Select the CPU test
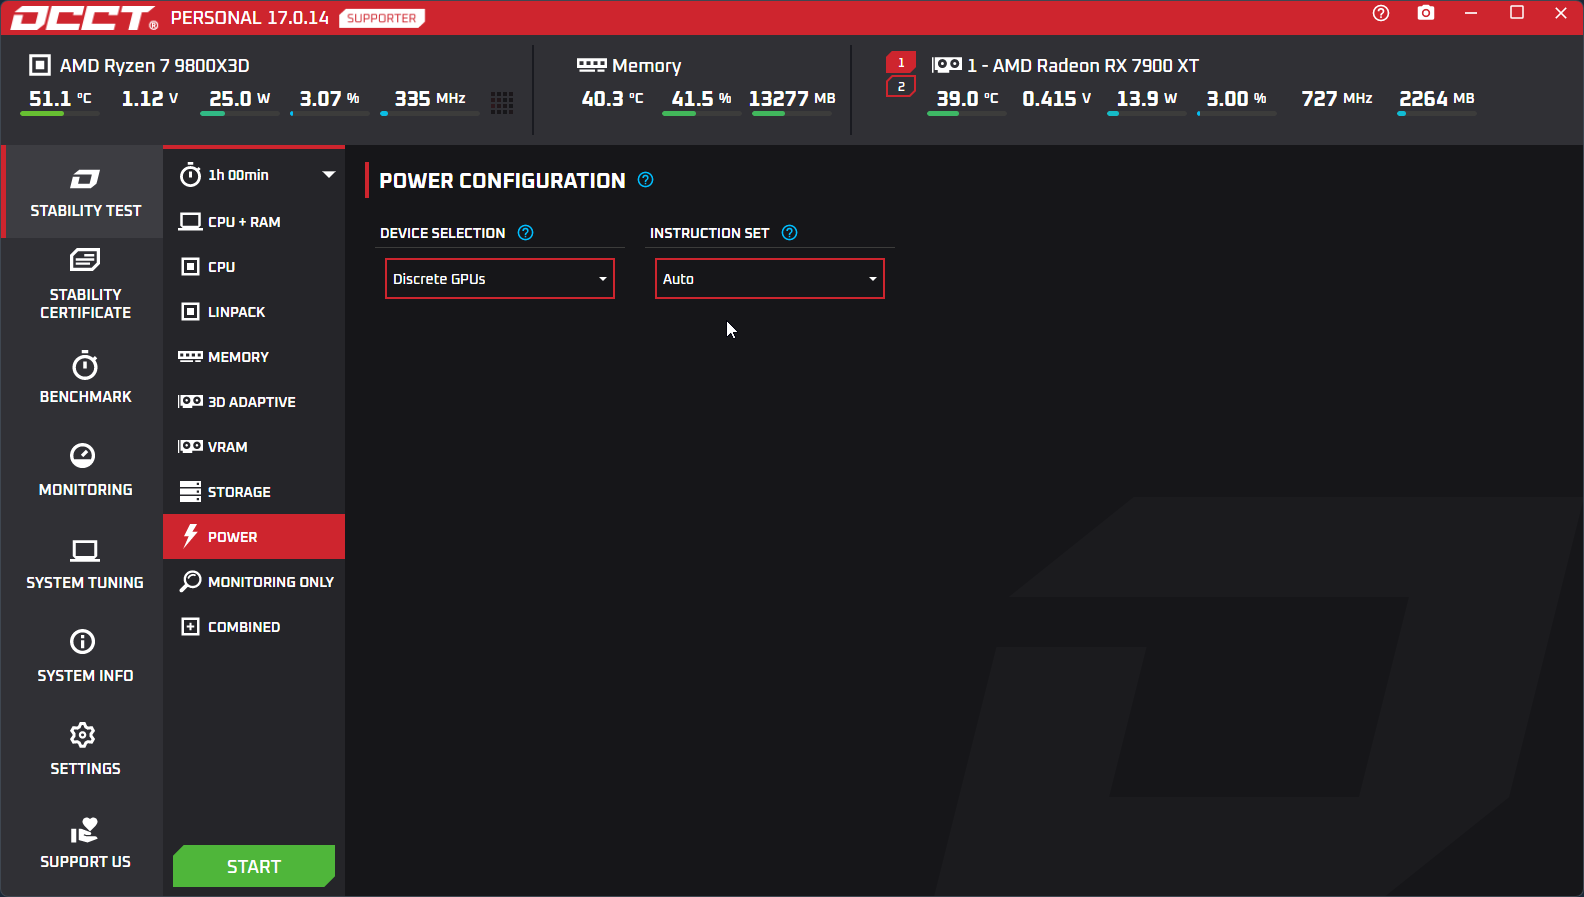Image resolution: width=1584 pixels, height=897 pixels. [x=254, y=267]
